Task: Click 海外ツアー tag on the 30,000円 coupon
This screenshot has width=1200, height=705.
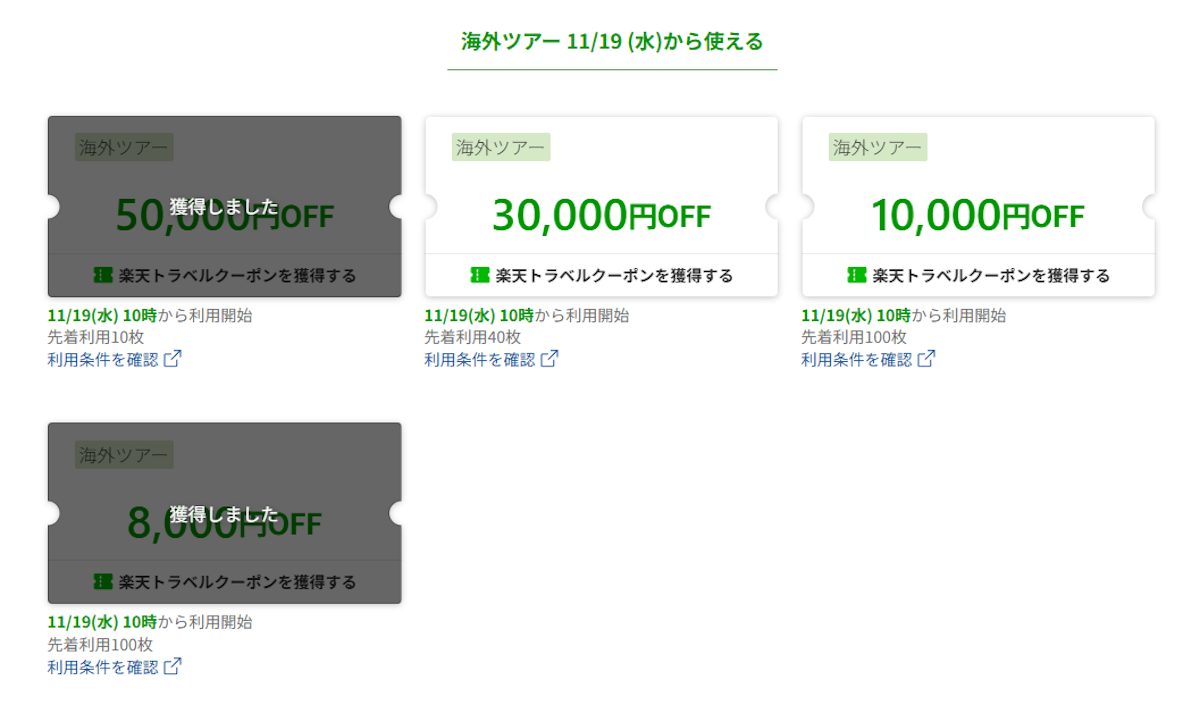Action: (501, 148)
